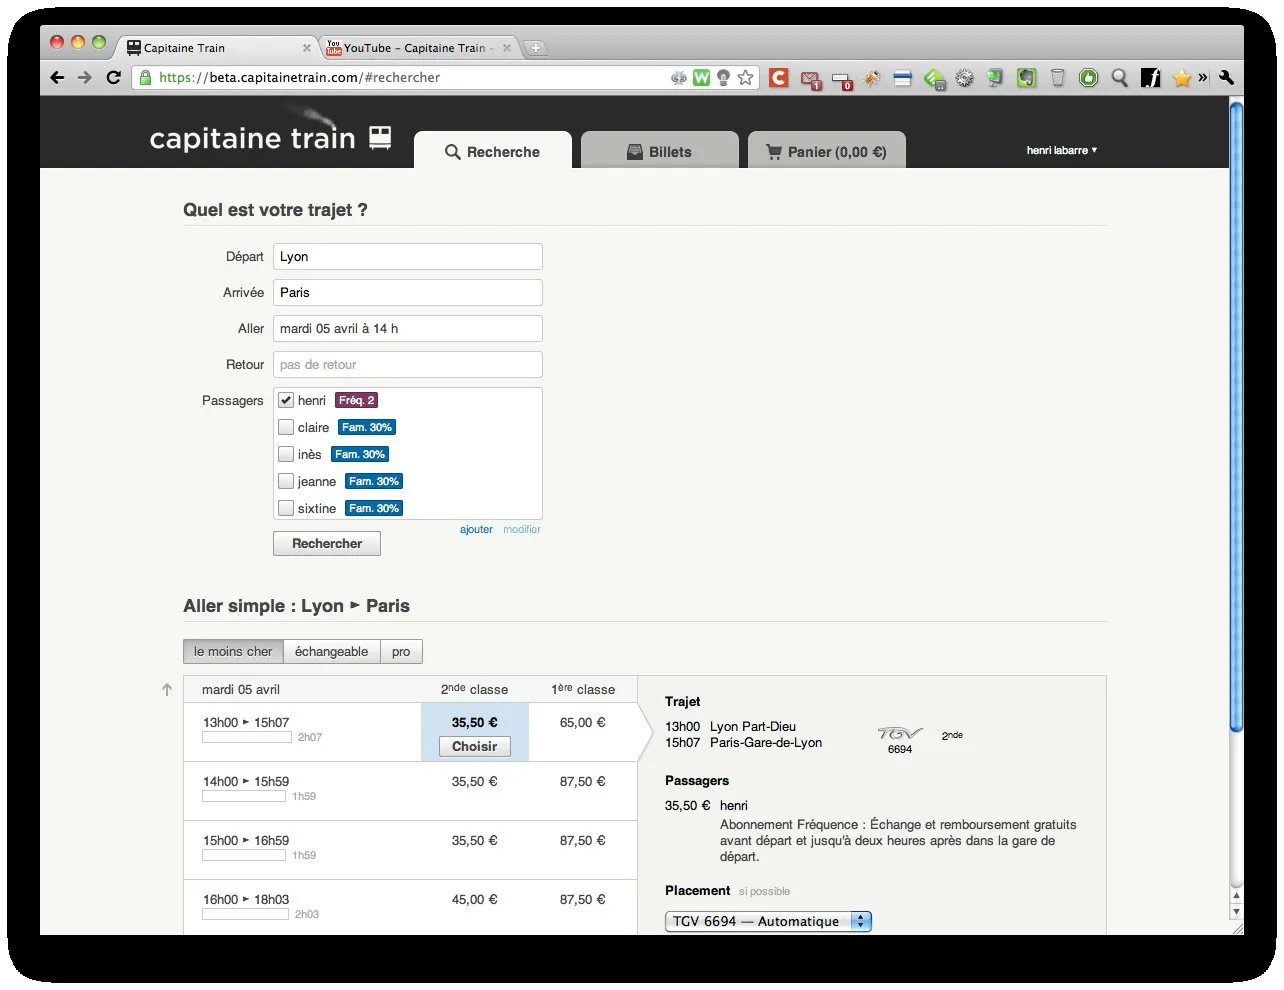Click the trash can extension icon
Viewport: 1284px width, 990px height.
click(1058, 77)
